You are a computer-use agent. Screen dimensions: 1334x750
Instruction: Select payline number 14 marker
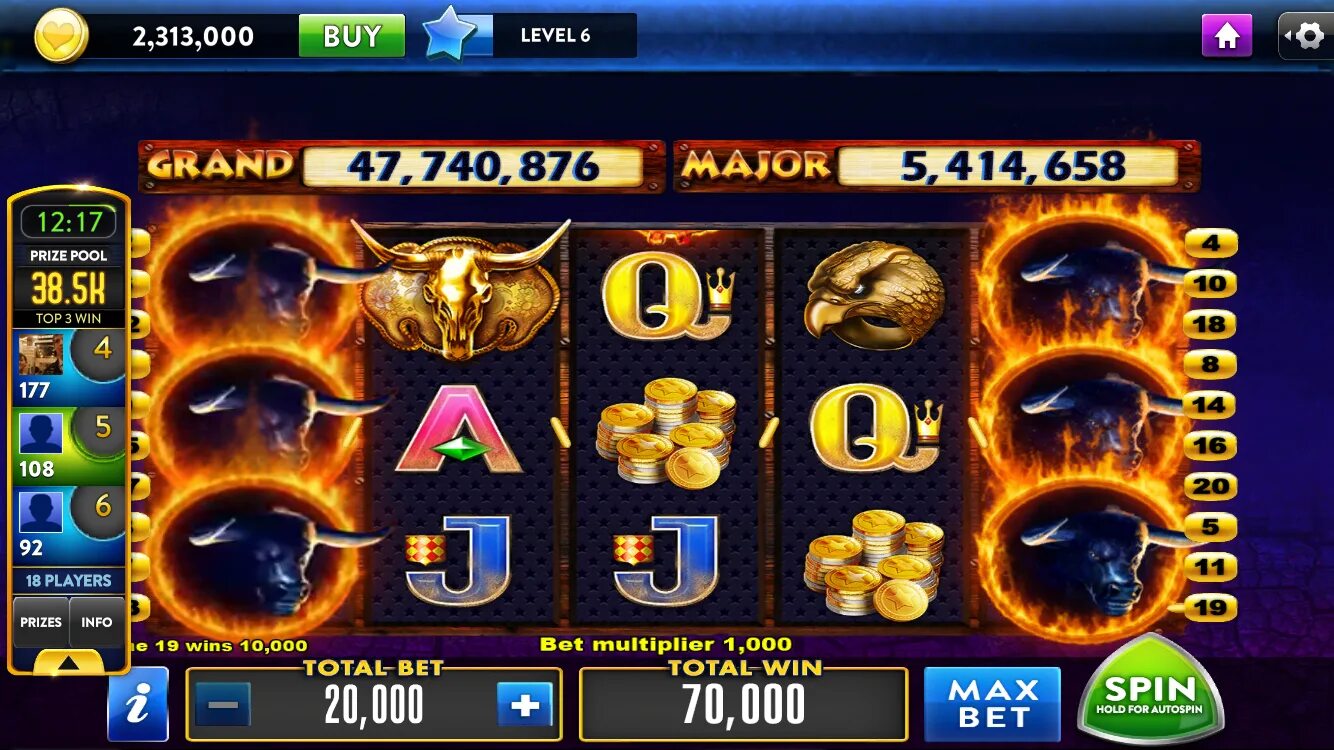(x=1210, y=405)
